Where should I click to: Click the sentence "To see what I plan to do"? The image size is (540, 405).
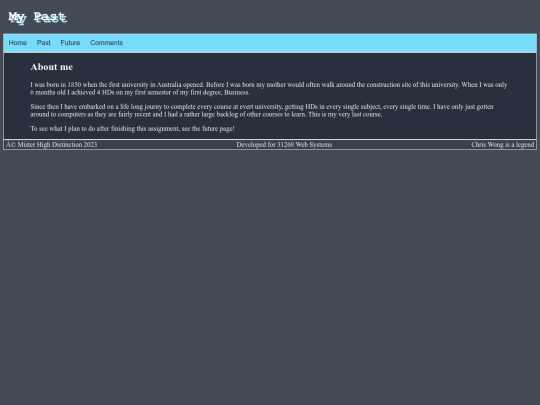pos(133,128)
